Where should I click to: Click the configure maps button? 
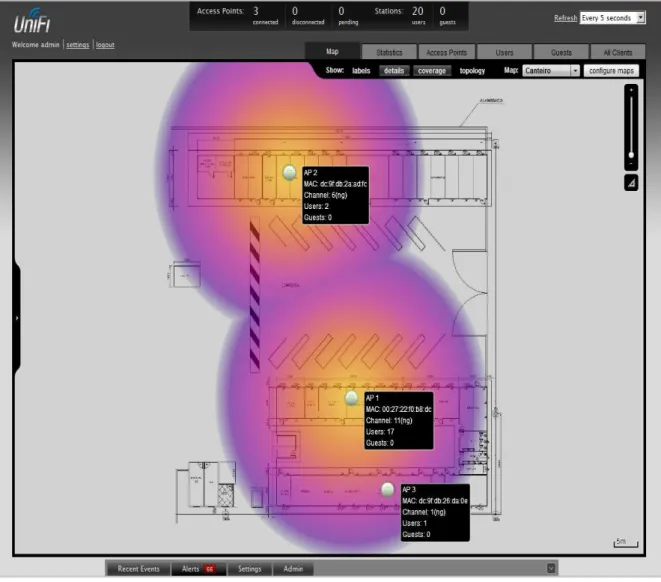[611, 71]
